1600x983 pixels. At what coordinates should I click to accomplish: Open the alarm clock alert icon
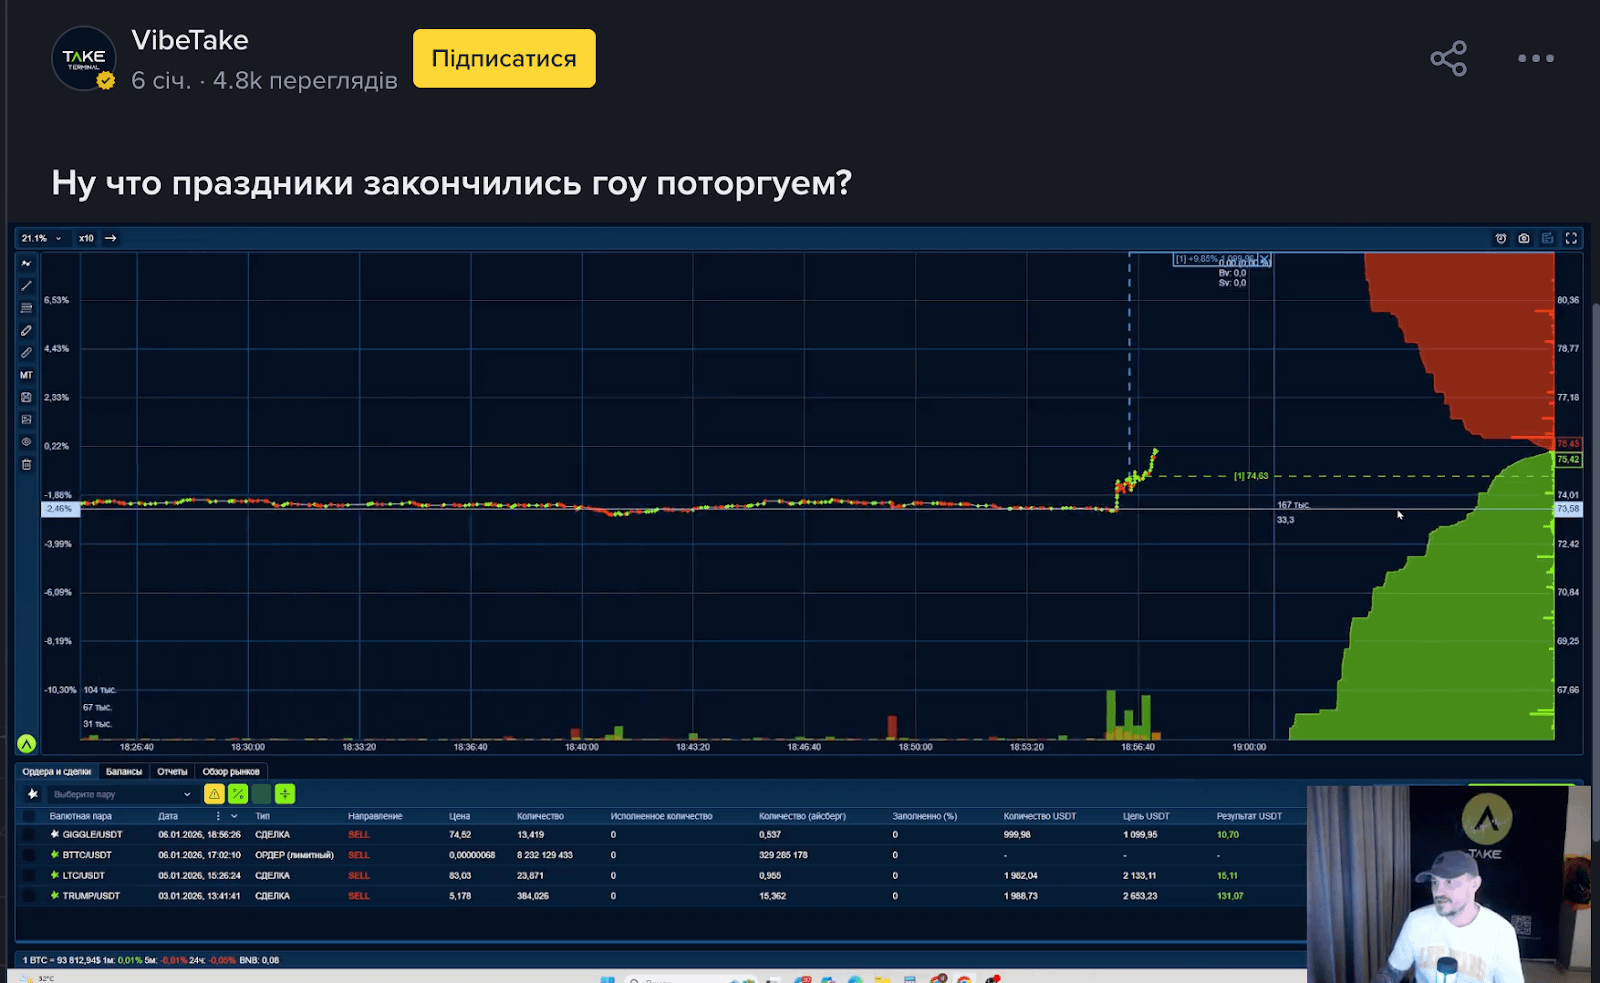[x=1501, y=238]
